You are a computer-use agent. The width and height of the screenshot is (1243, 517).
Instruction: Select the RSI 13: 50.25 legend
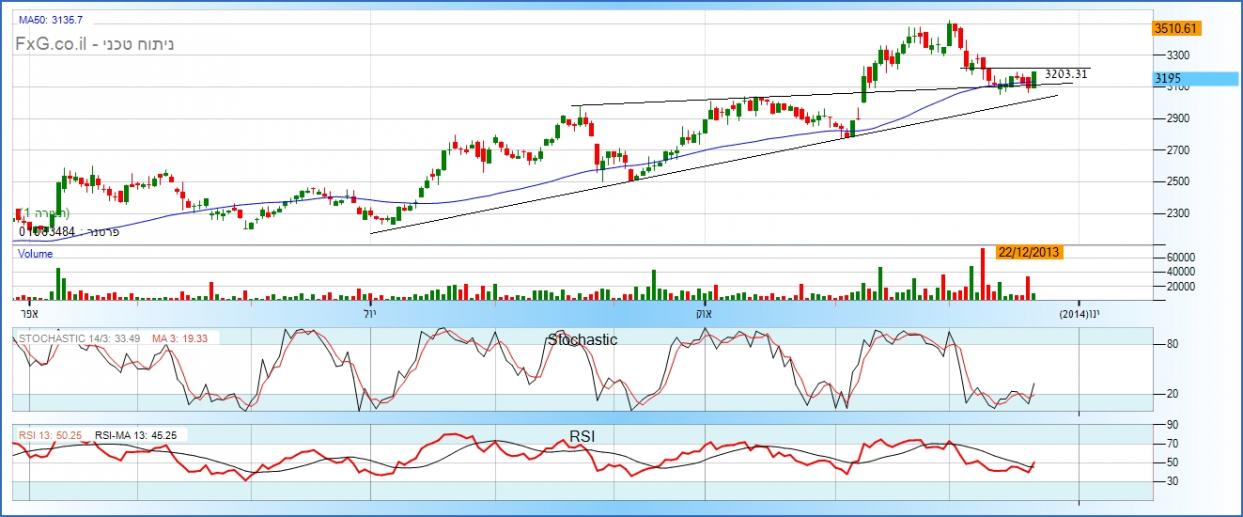tap(50, 435)
